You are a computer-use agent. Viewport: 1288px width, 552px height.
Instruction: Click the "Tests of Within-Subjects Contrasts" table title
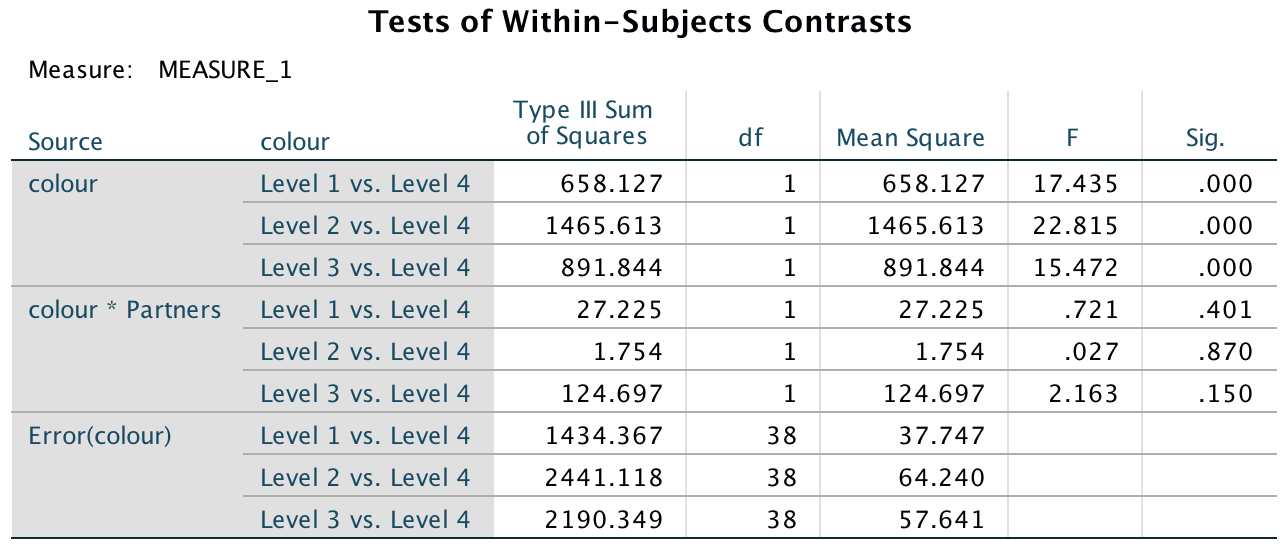tap(640, 22)
